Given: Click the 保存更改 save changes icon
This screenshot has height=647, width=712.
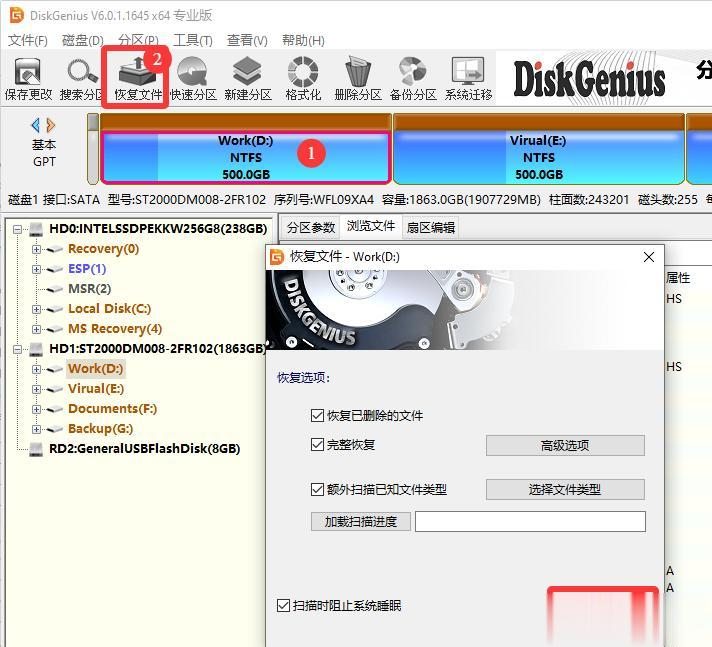Looking at the screenshot, I should 28,79.
